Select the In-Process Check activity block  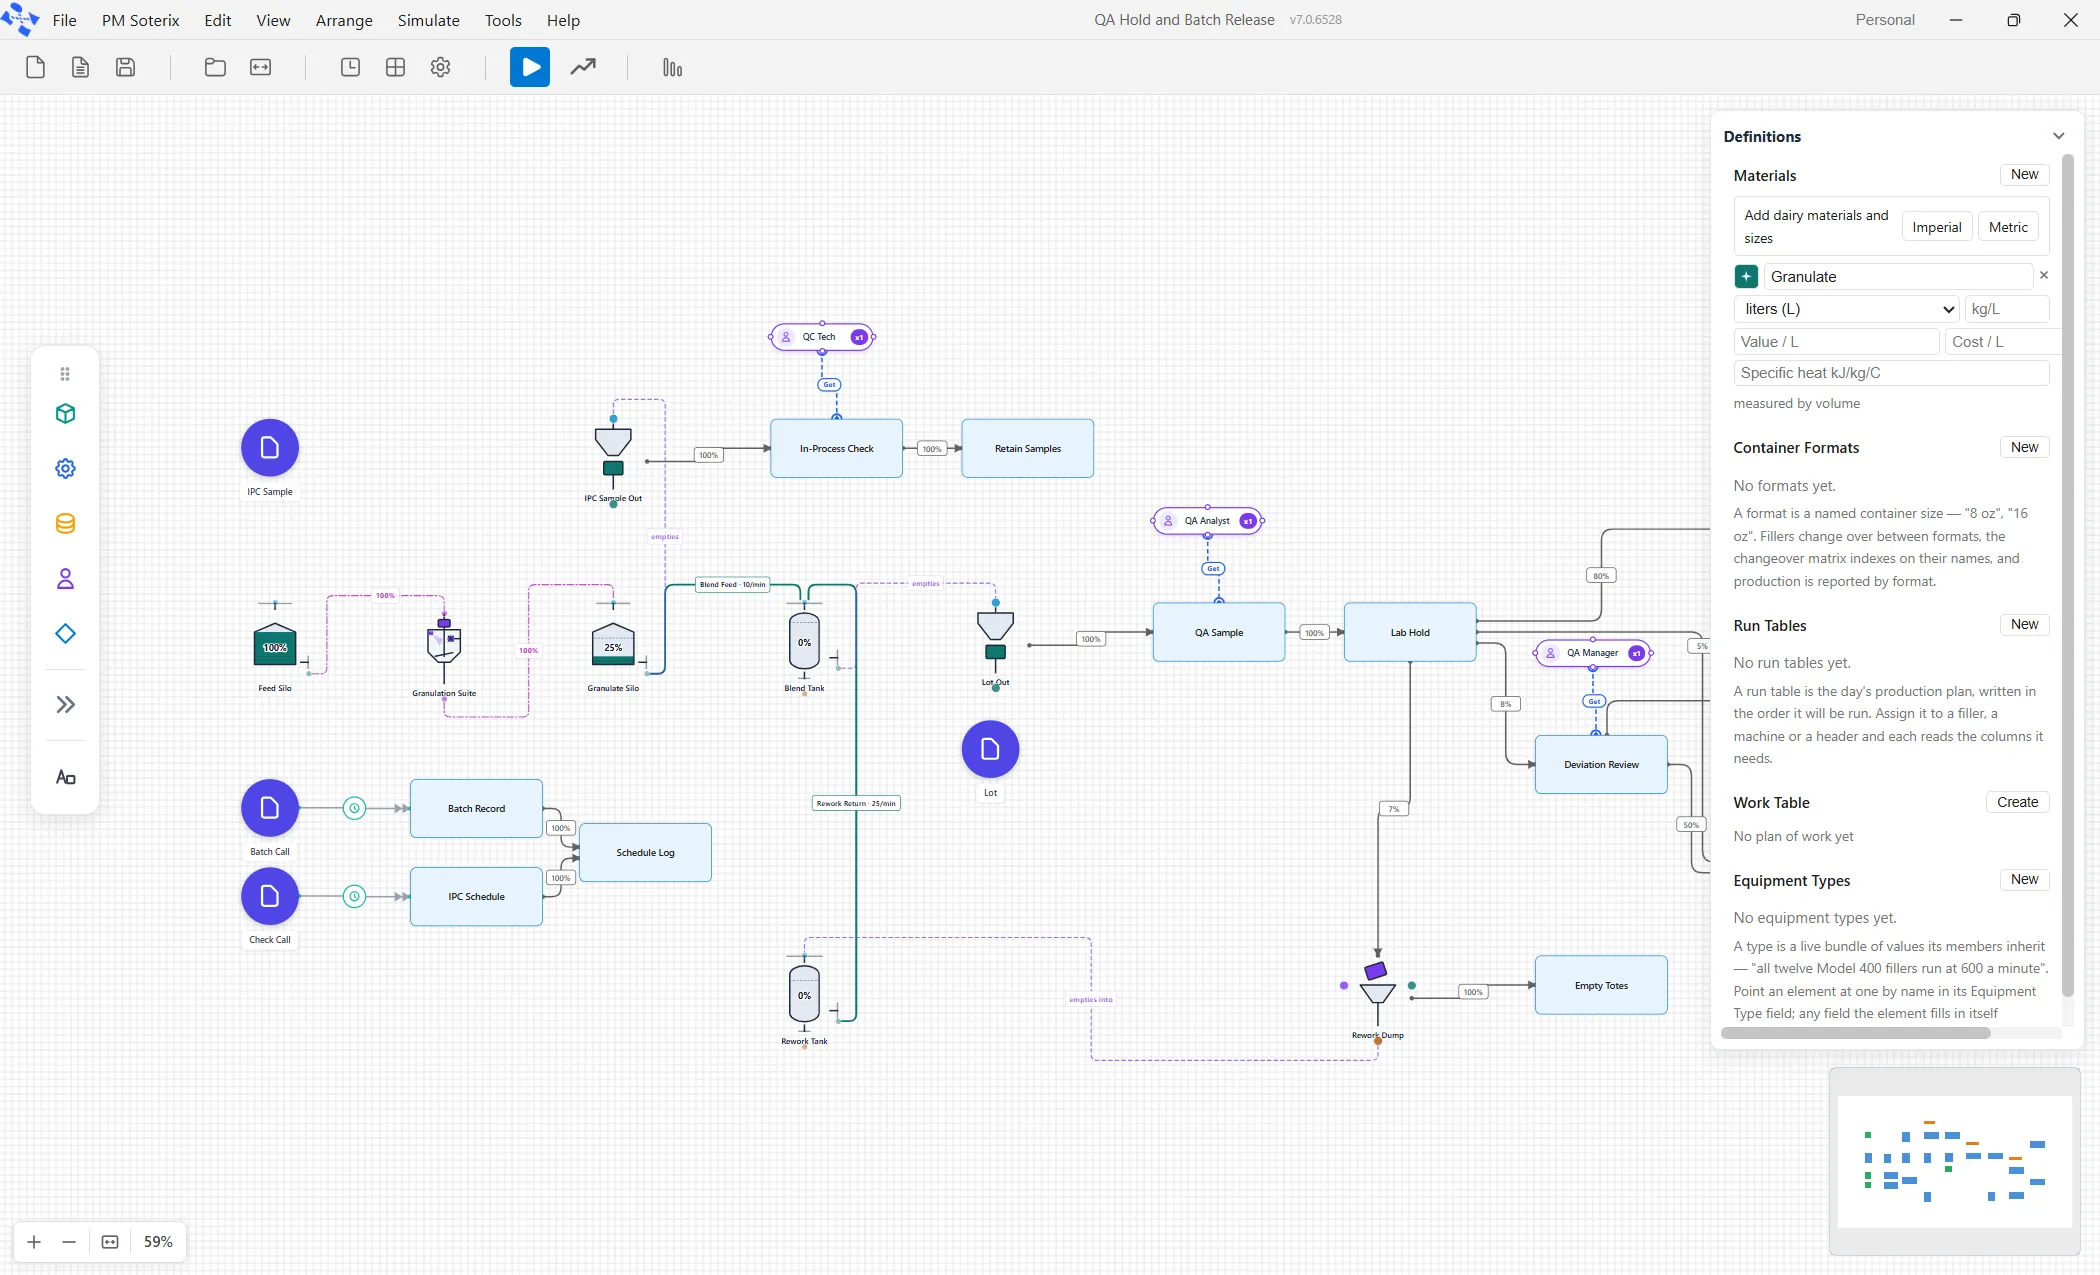click(836, 448)
